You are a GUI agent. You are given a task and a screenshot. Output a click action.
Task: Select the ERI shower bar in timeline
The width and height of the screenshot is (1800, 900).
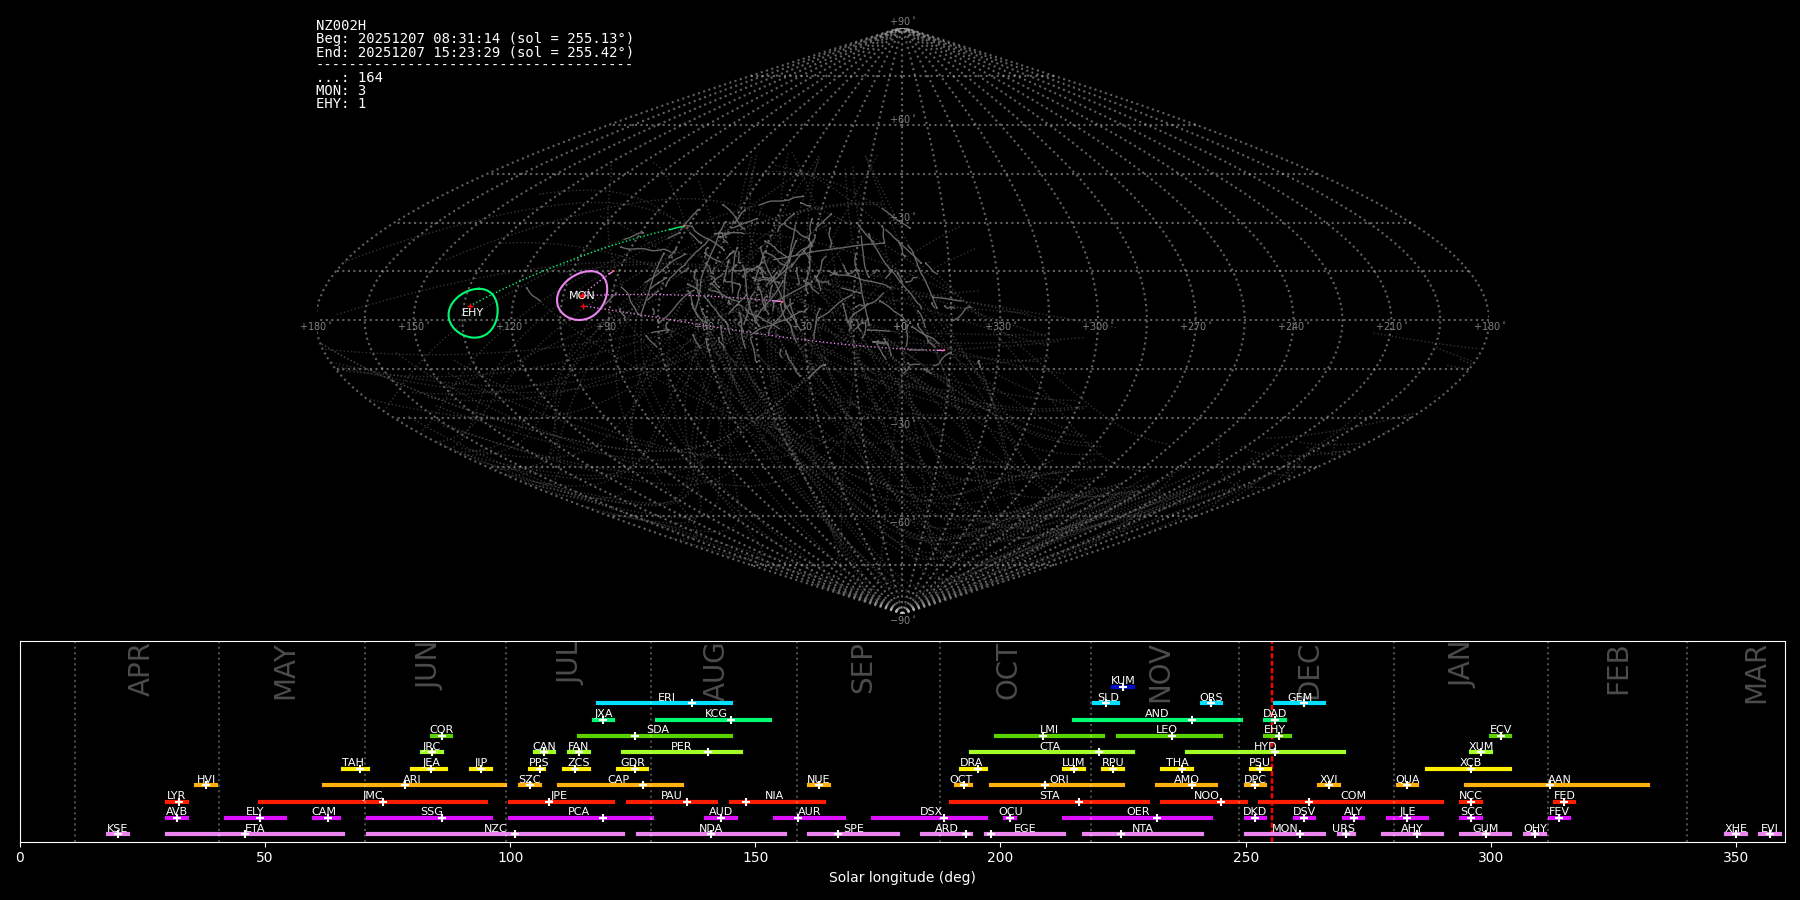pos(664,703)
